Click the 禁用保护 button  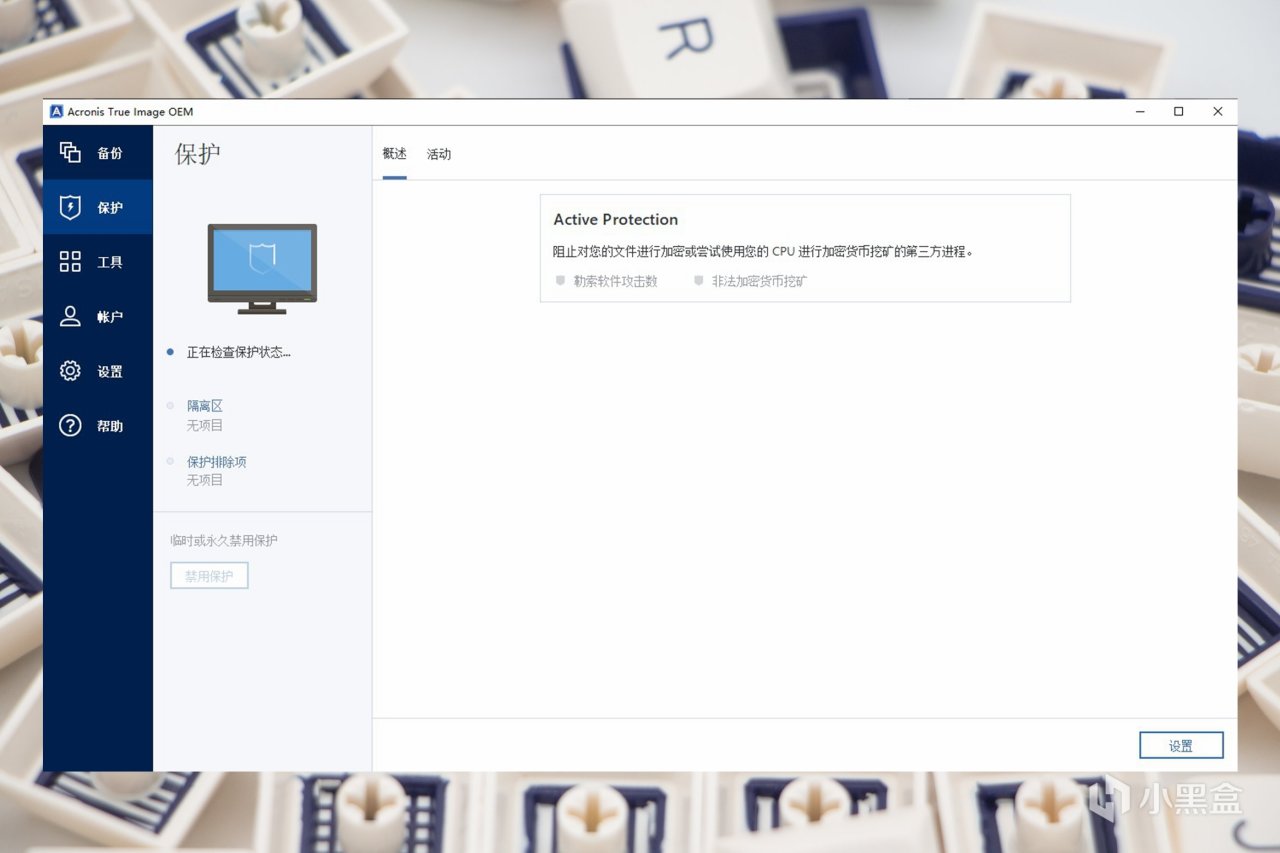click(209, 576)
